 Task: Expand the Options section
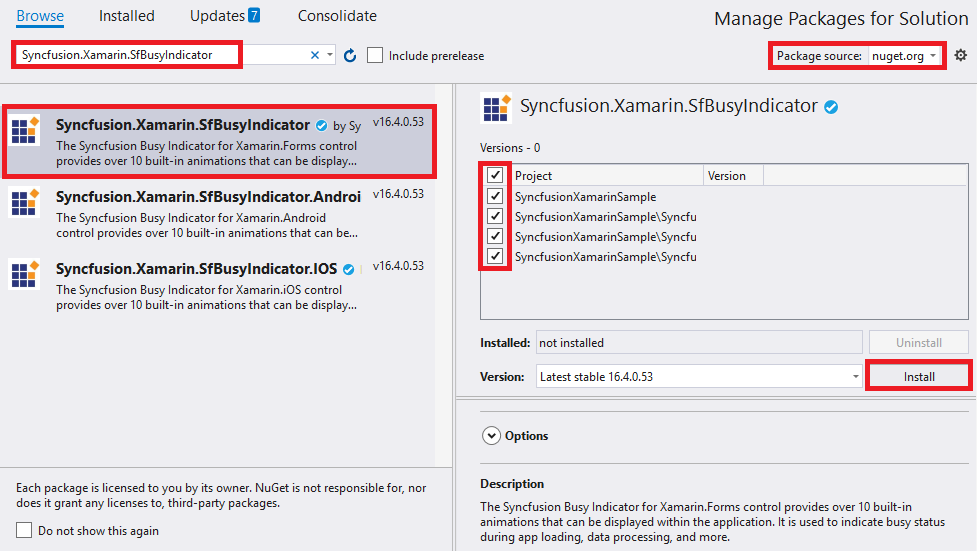coord(491,436)
